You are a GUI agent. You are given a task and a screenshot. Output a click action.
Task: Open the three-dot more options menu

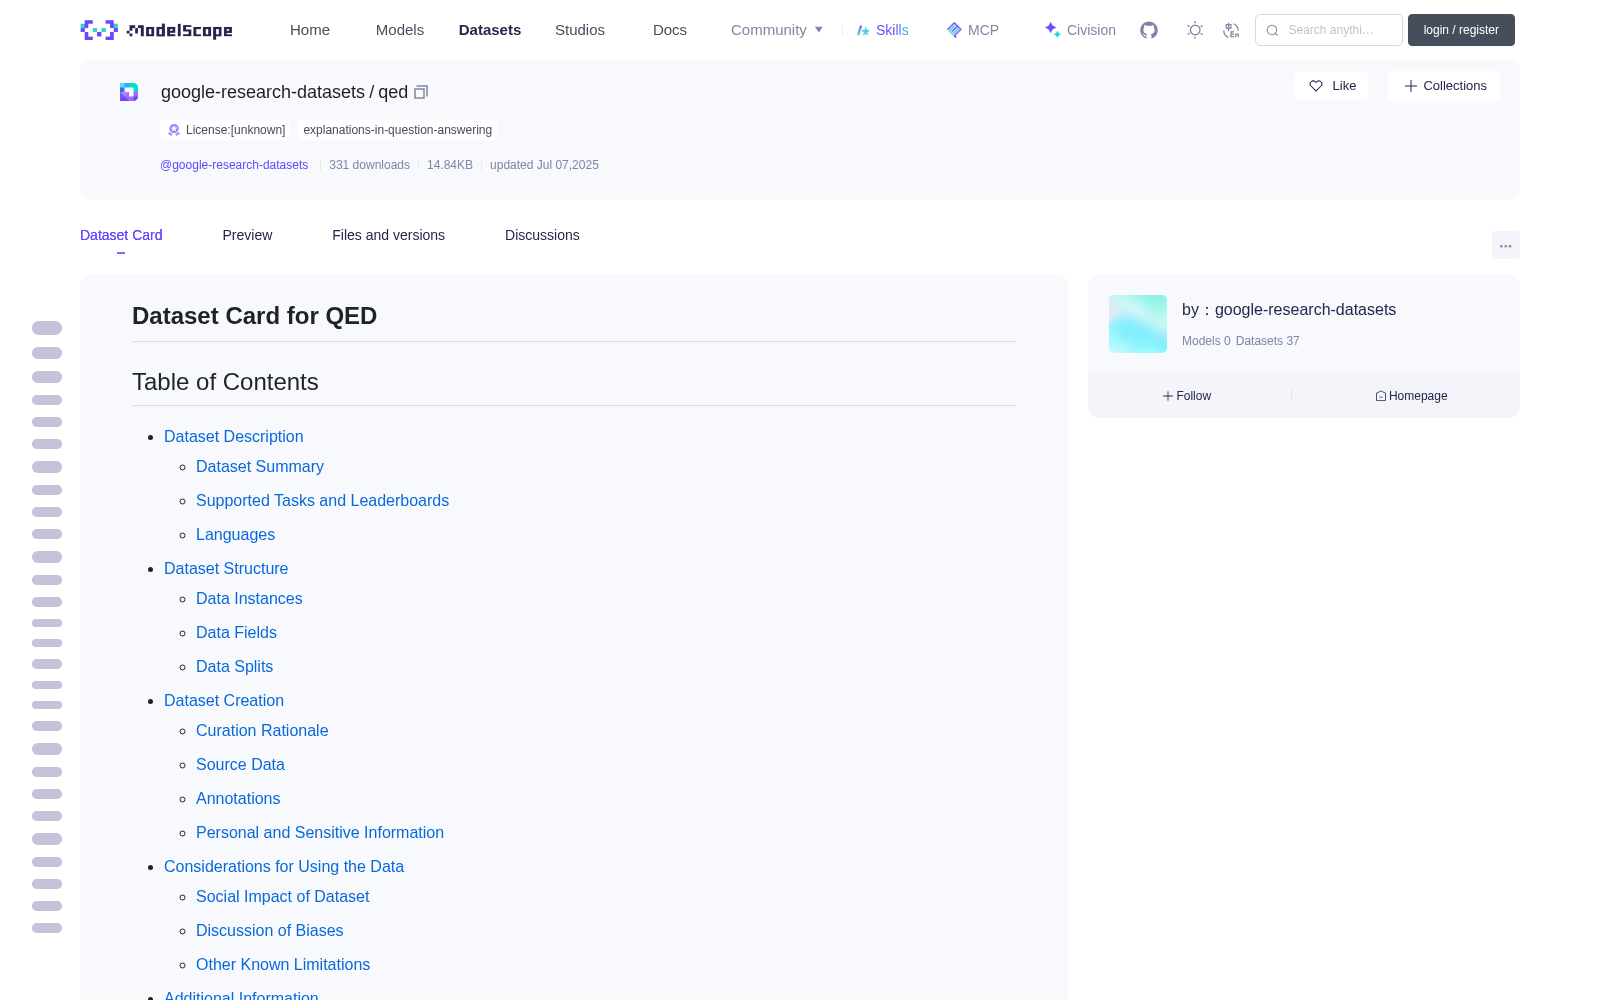(x=1506, y=245)
